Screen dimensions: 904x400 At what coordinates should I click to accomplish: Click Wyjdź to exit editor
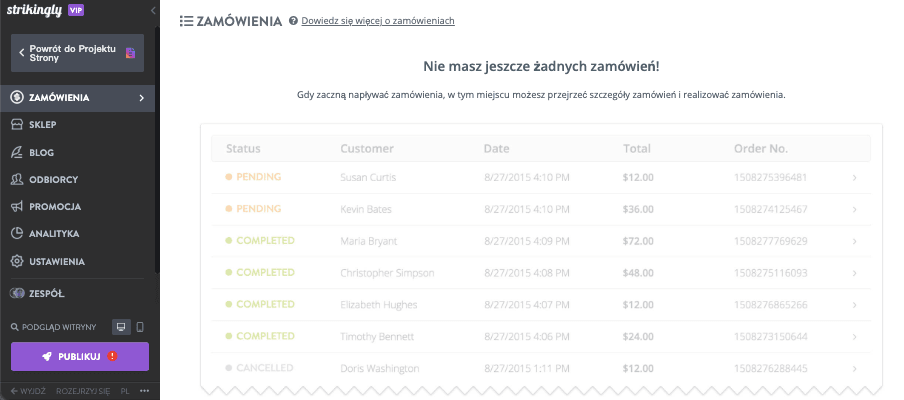click(28, 390)
